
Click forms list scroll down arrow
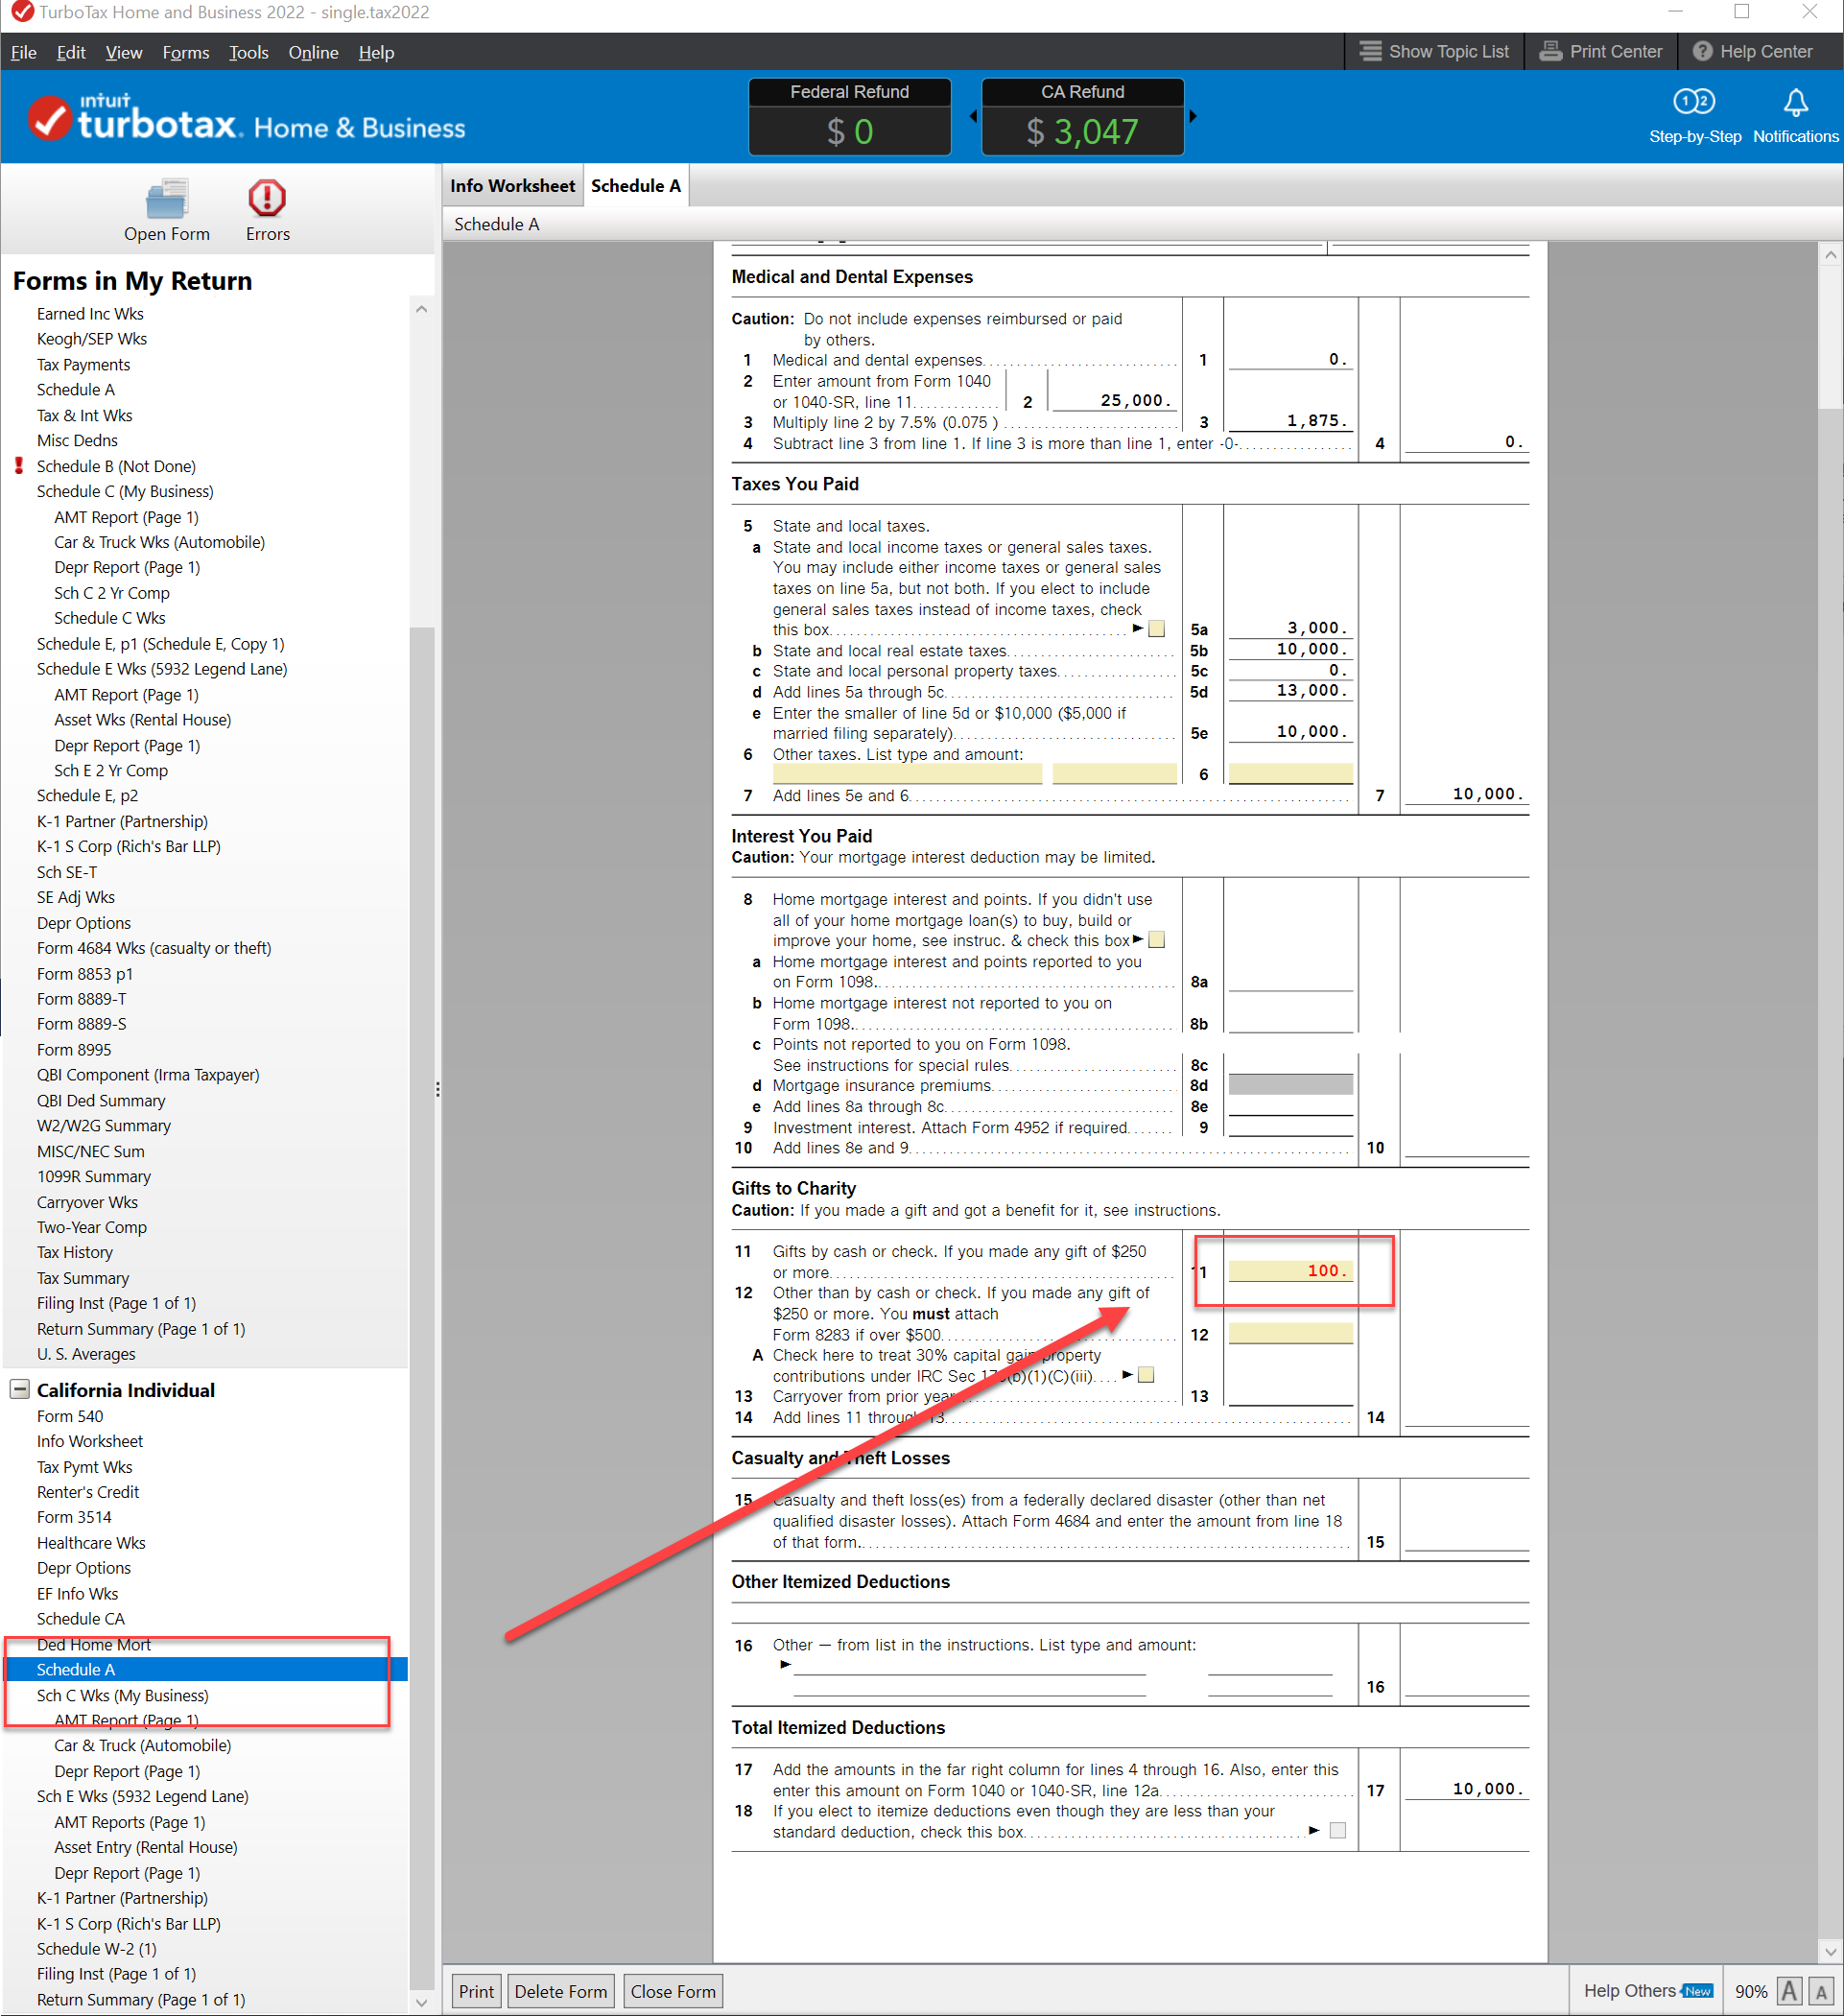point(421,2002)
